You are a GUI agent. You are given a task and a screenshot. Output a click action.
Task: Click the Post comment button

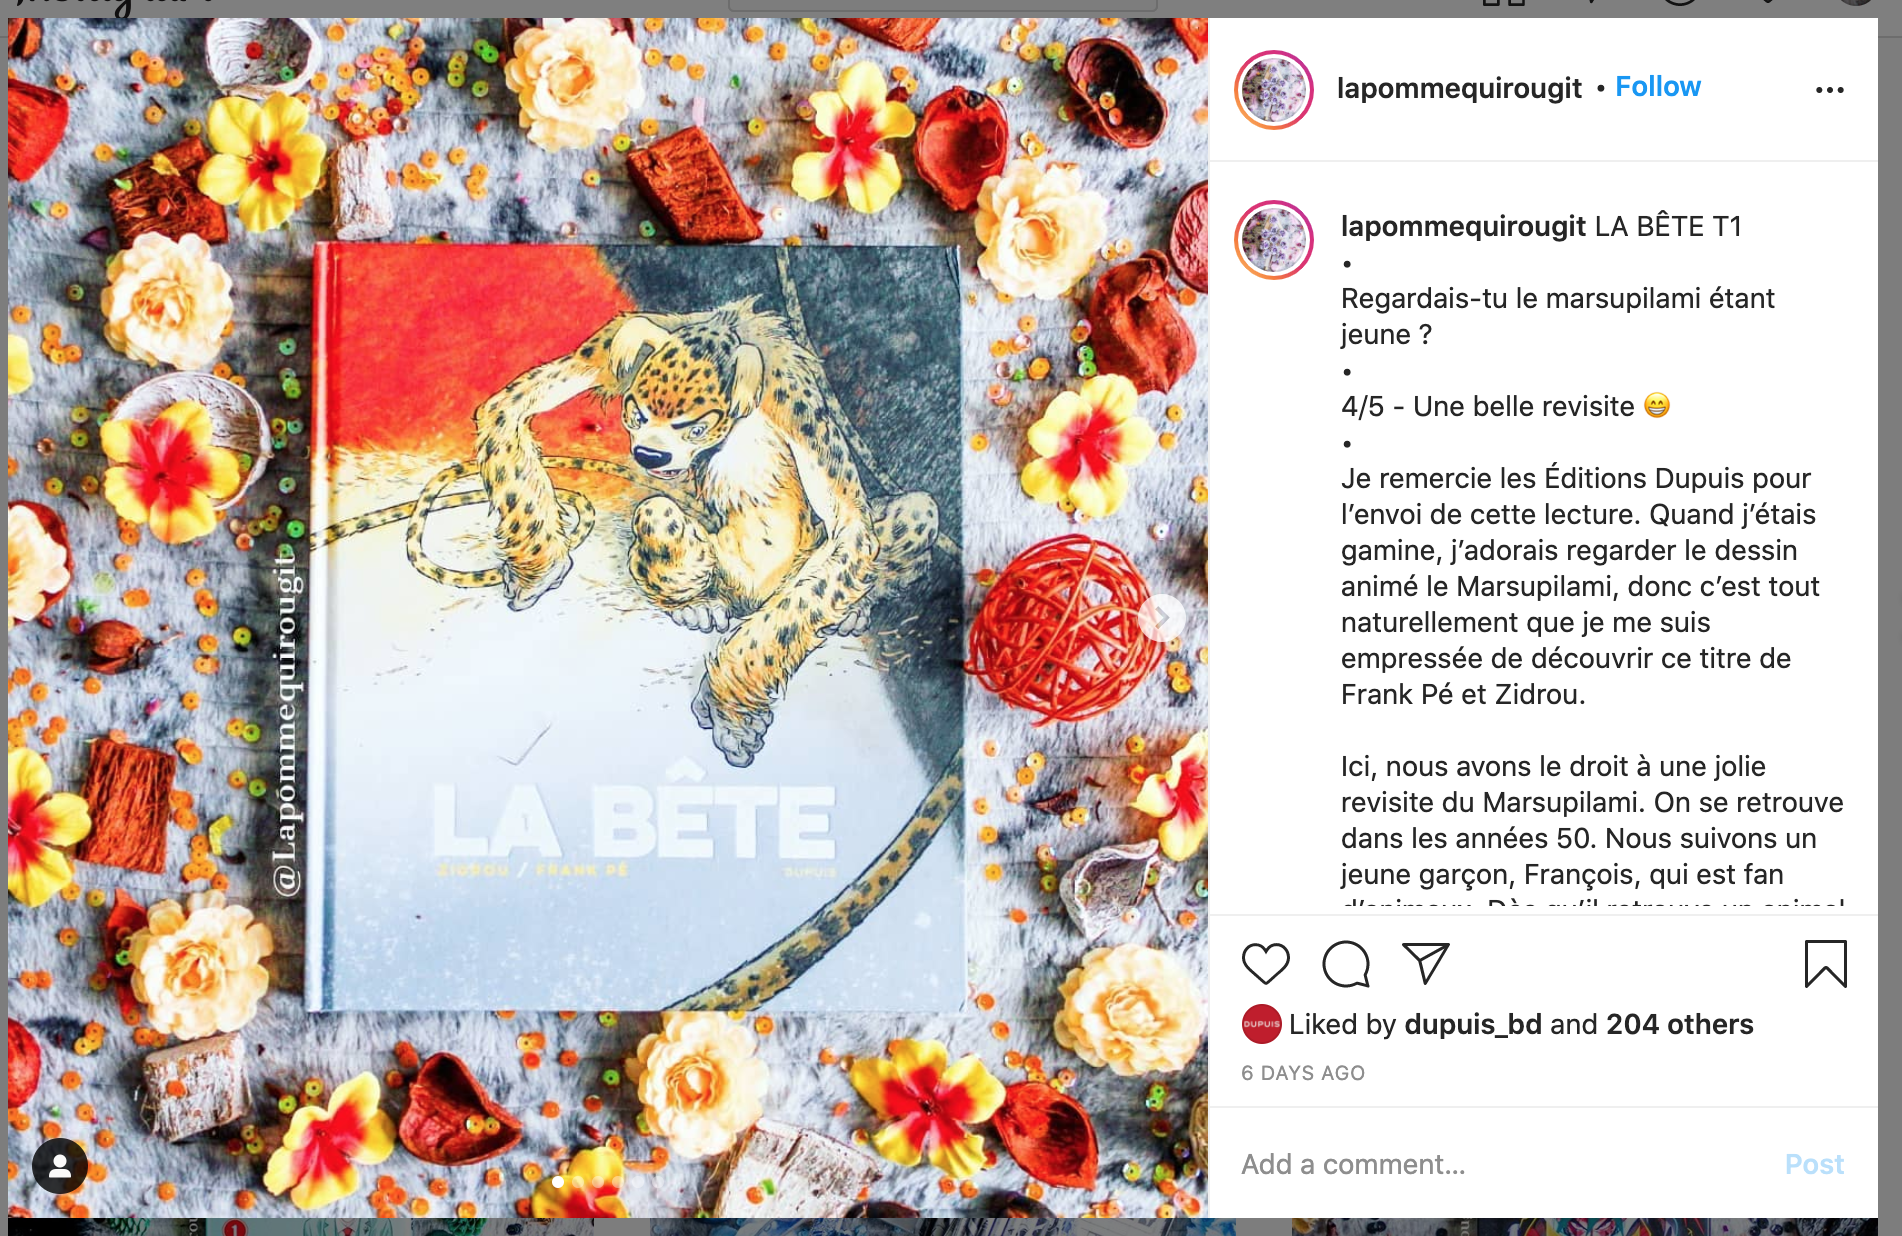[1814, 1164]
